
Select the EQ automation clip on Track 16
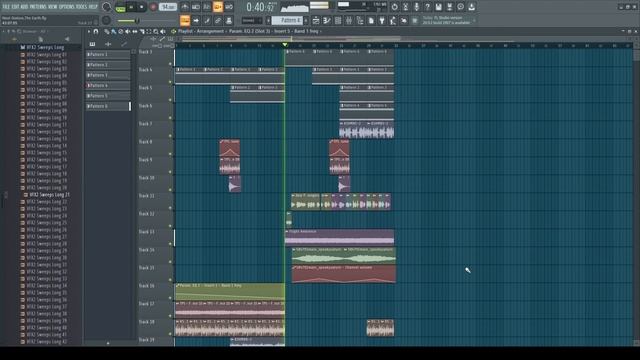230,291
